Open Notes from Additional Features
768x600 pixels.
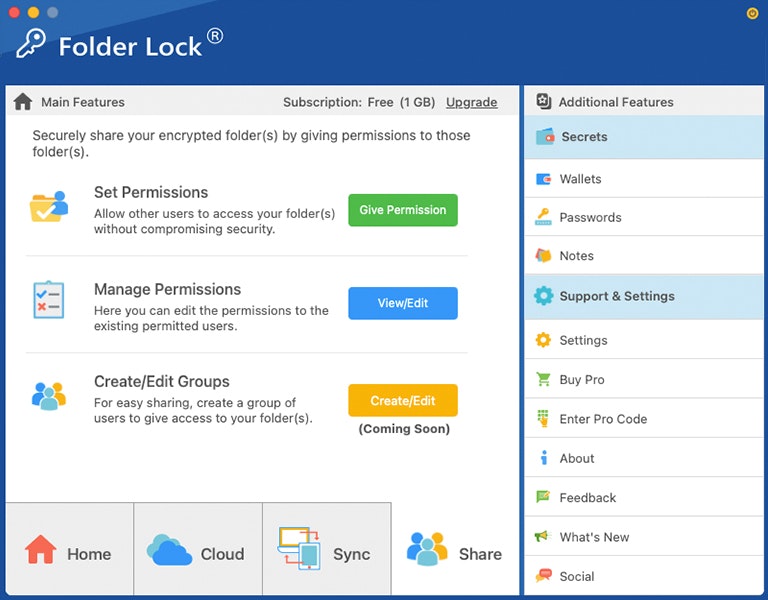point(644,255)
